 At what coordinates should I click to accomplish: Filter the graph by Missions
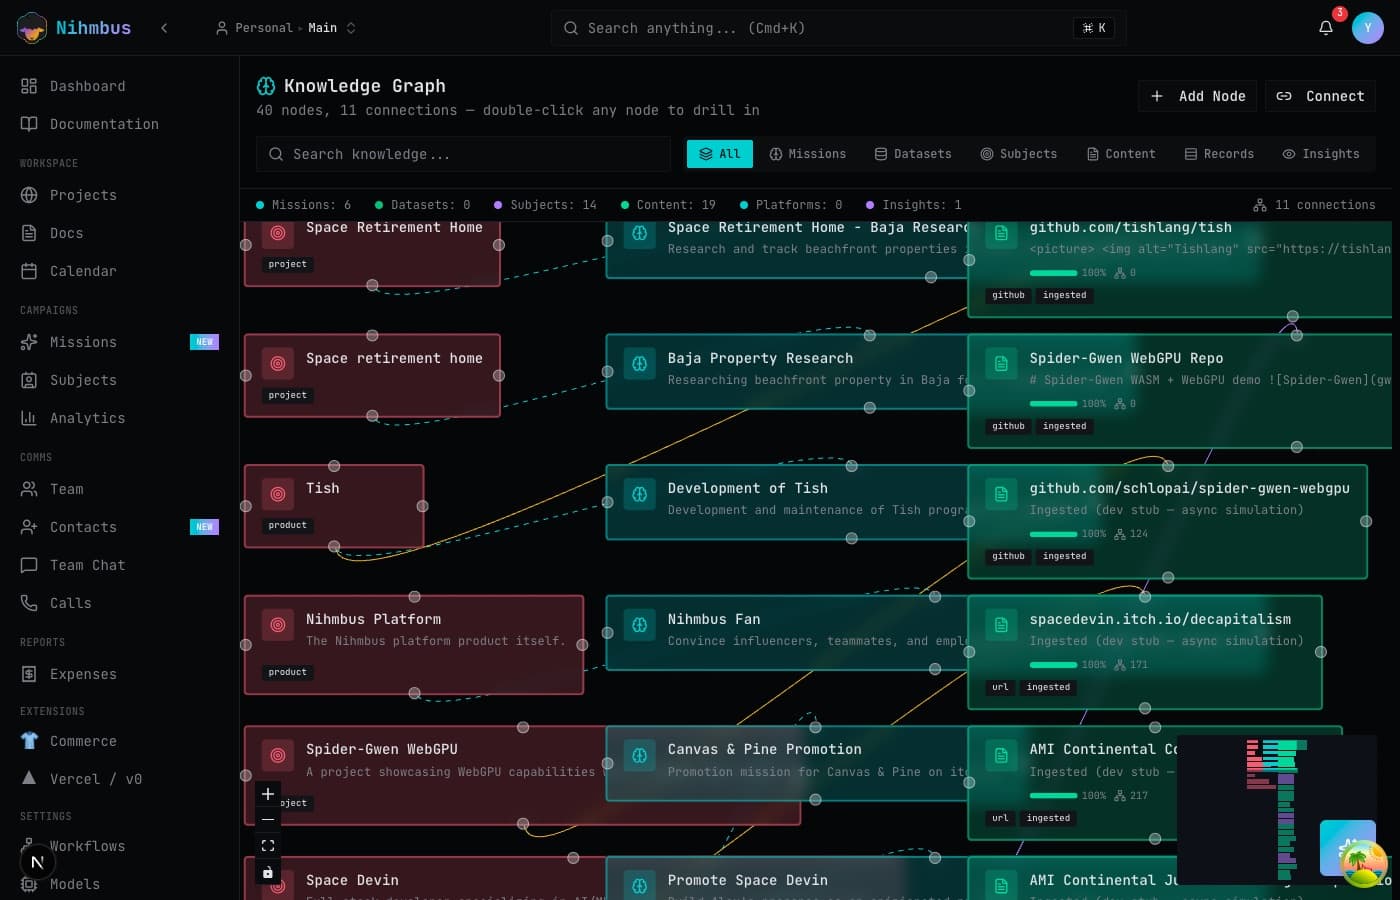(x=808, y=154)
